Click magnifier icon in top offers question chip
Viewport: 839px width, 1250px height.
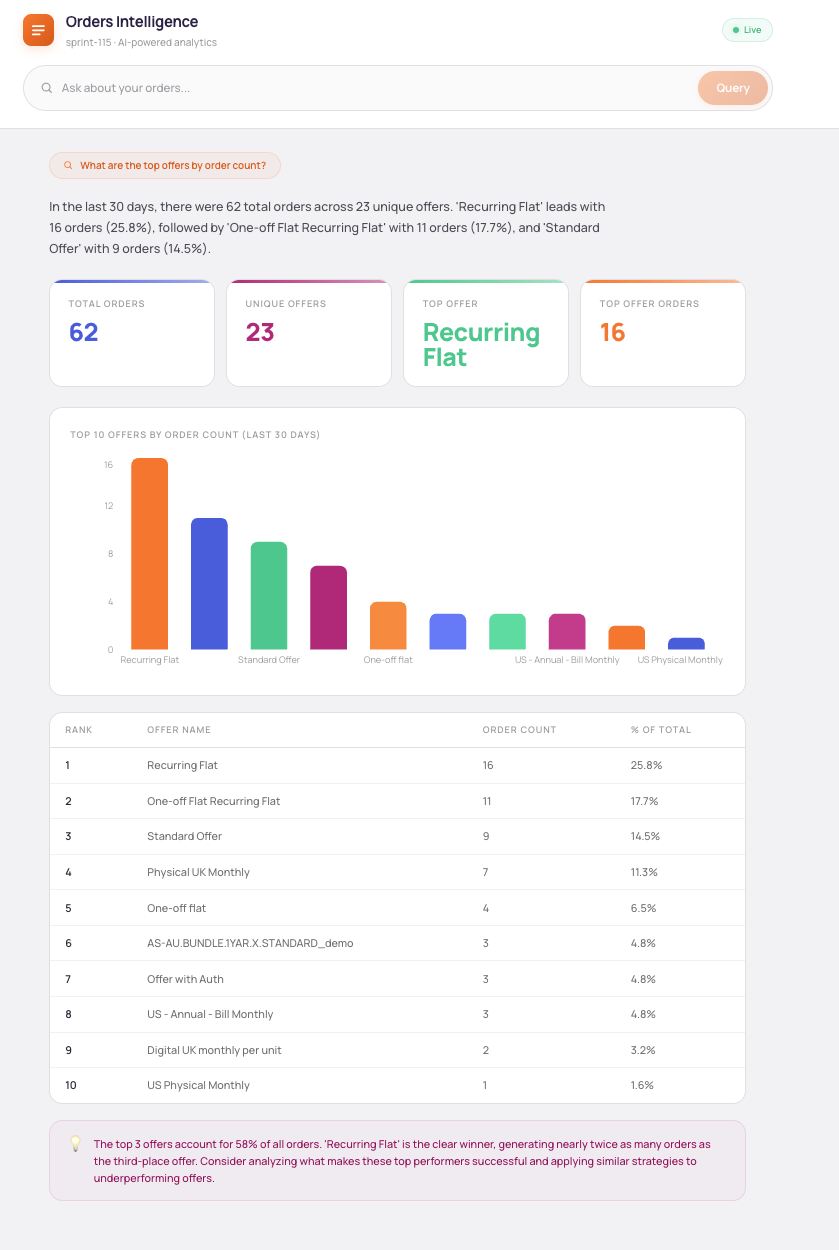click(68, 166)
